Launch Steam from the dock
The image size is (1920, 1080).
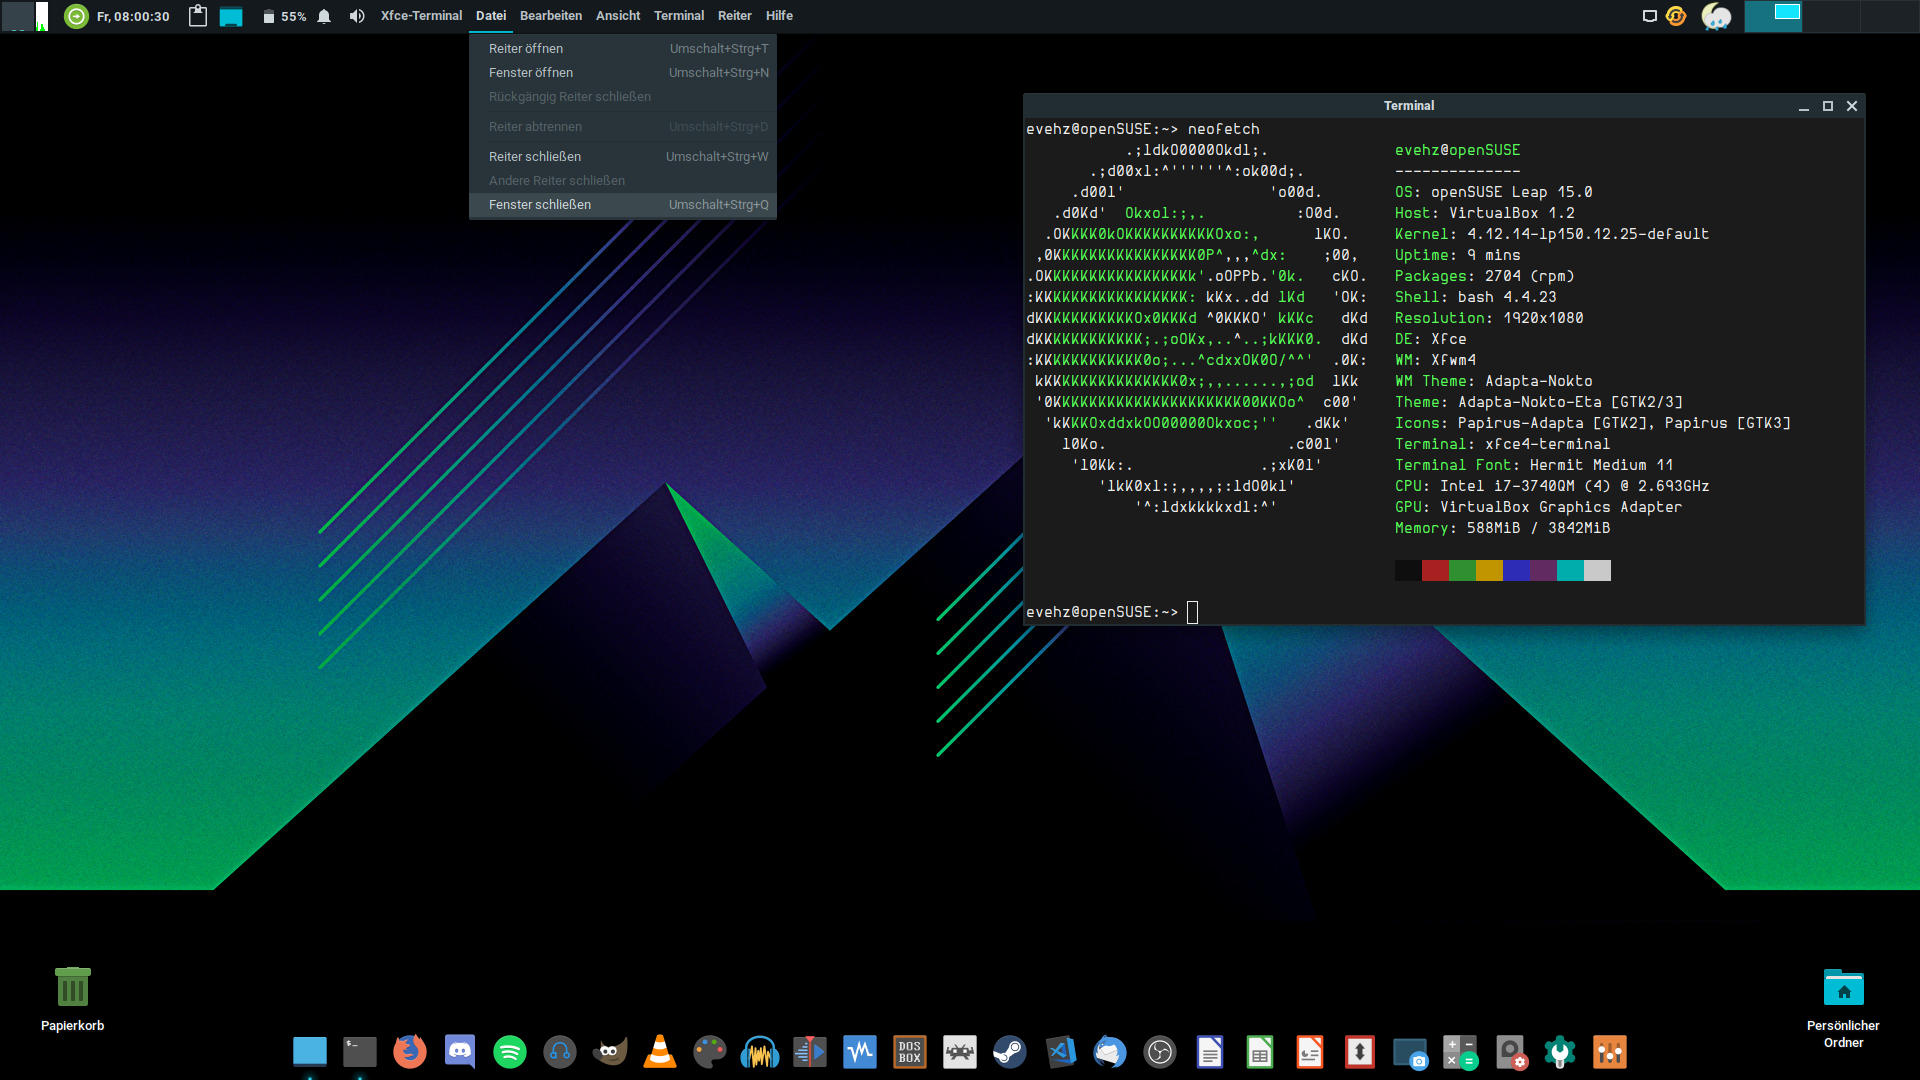(x=1010, y=1052)
